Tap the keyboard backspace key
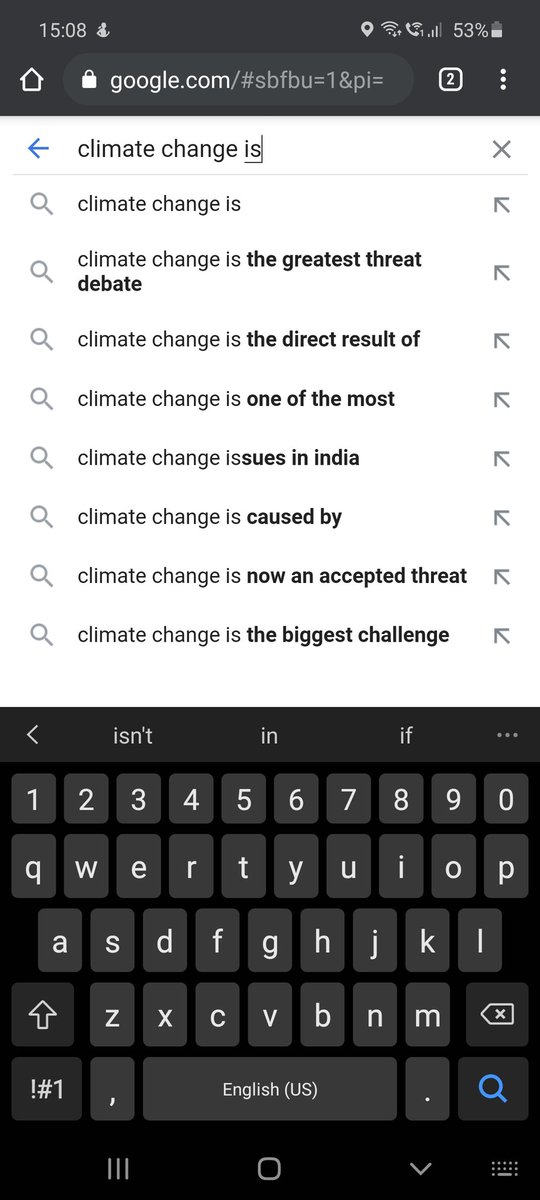Viewport: 540px width, 1200px height. click(x=497, y=1016)
